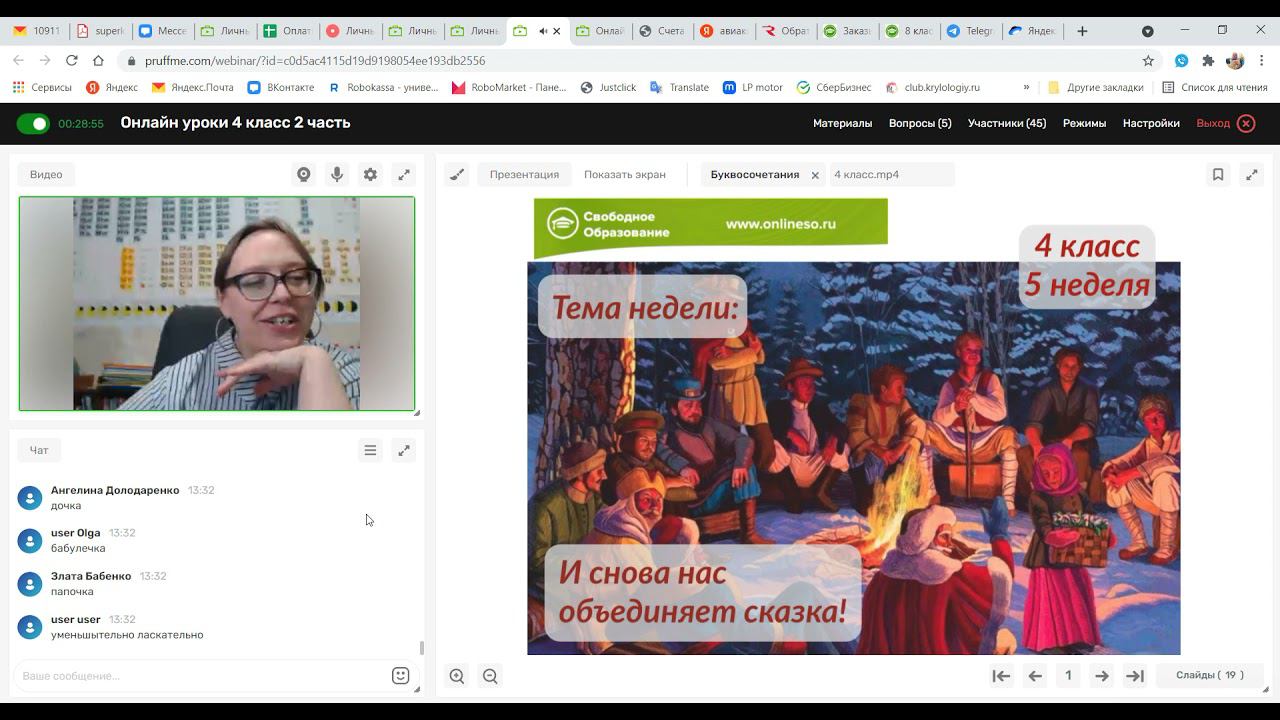Open the tab search dropdown arrow

pyautogui.click(x=1148, y=31)
